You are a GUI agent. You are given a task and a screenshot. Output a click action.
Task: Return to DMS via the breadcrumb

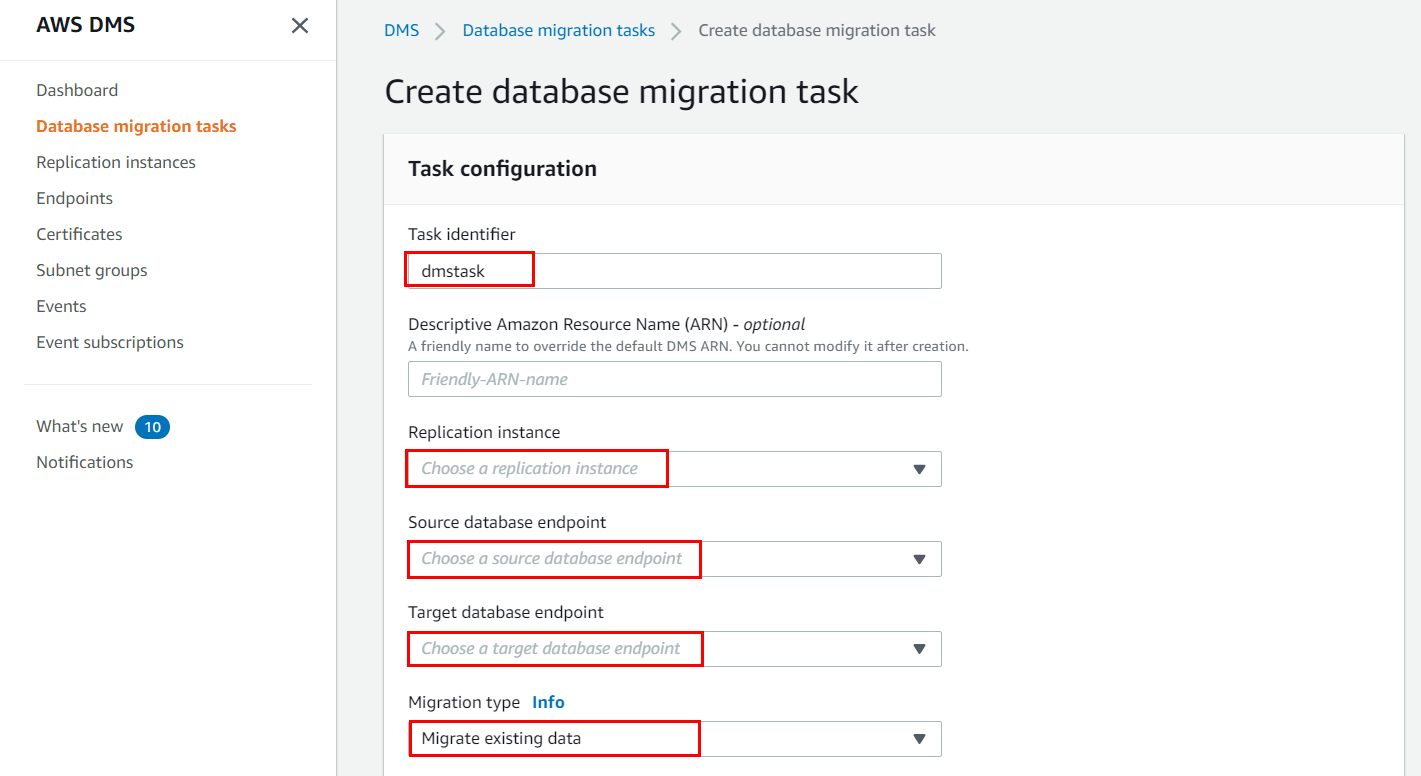coord(402,30)
